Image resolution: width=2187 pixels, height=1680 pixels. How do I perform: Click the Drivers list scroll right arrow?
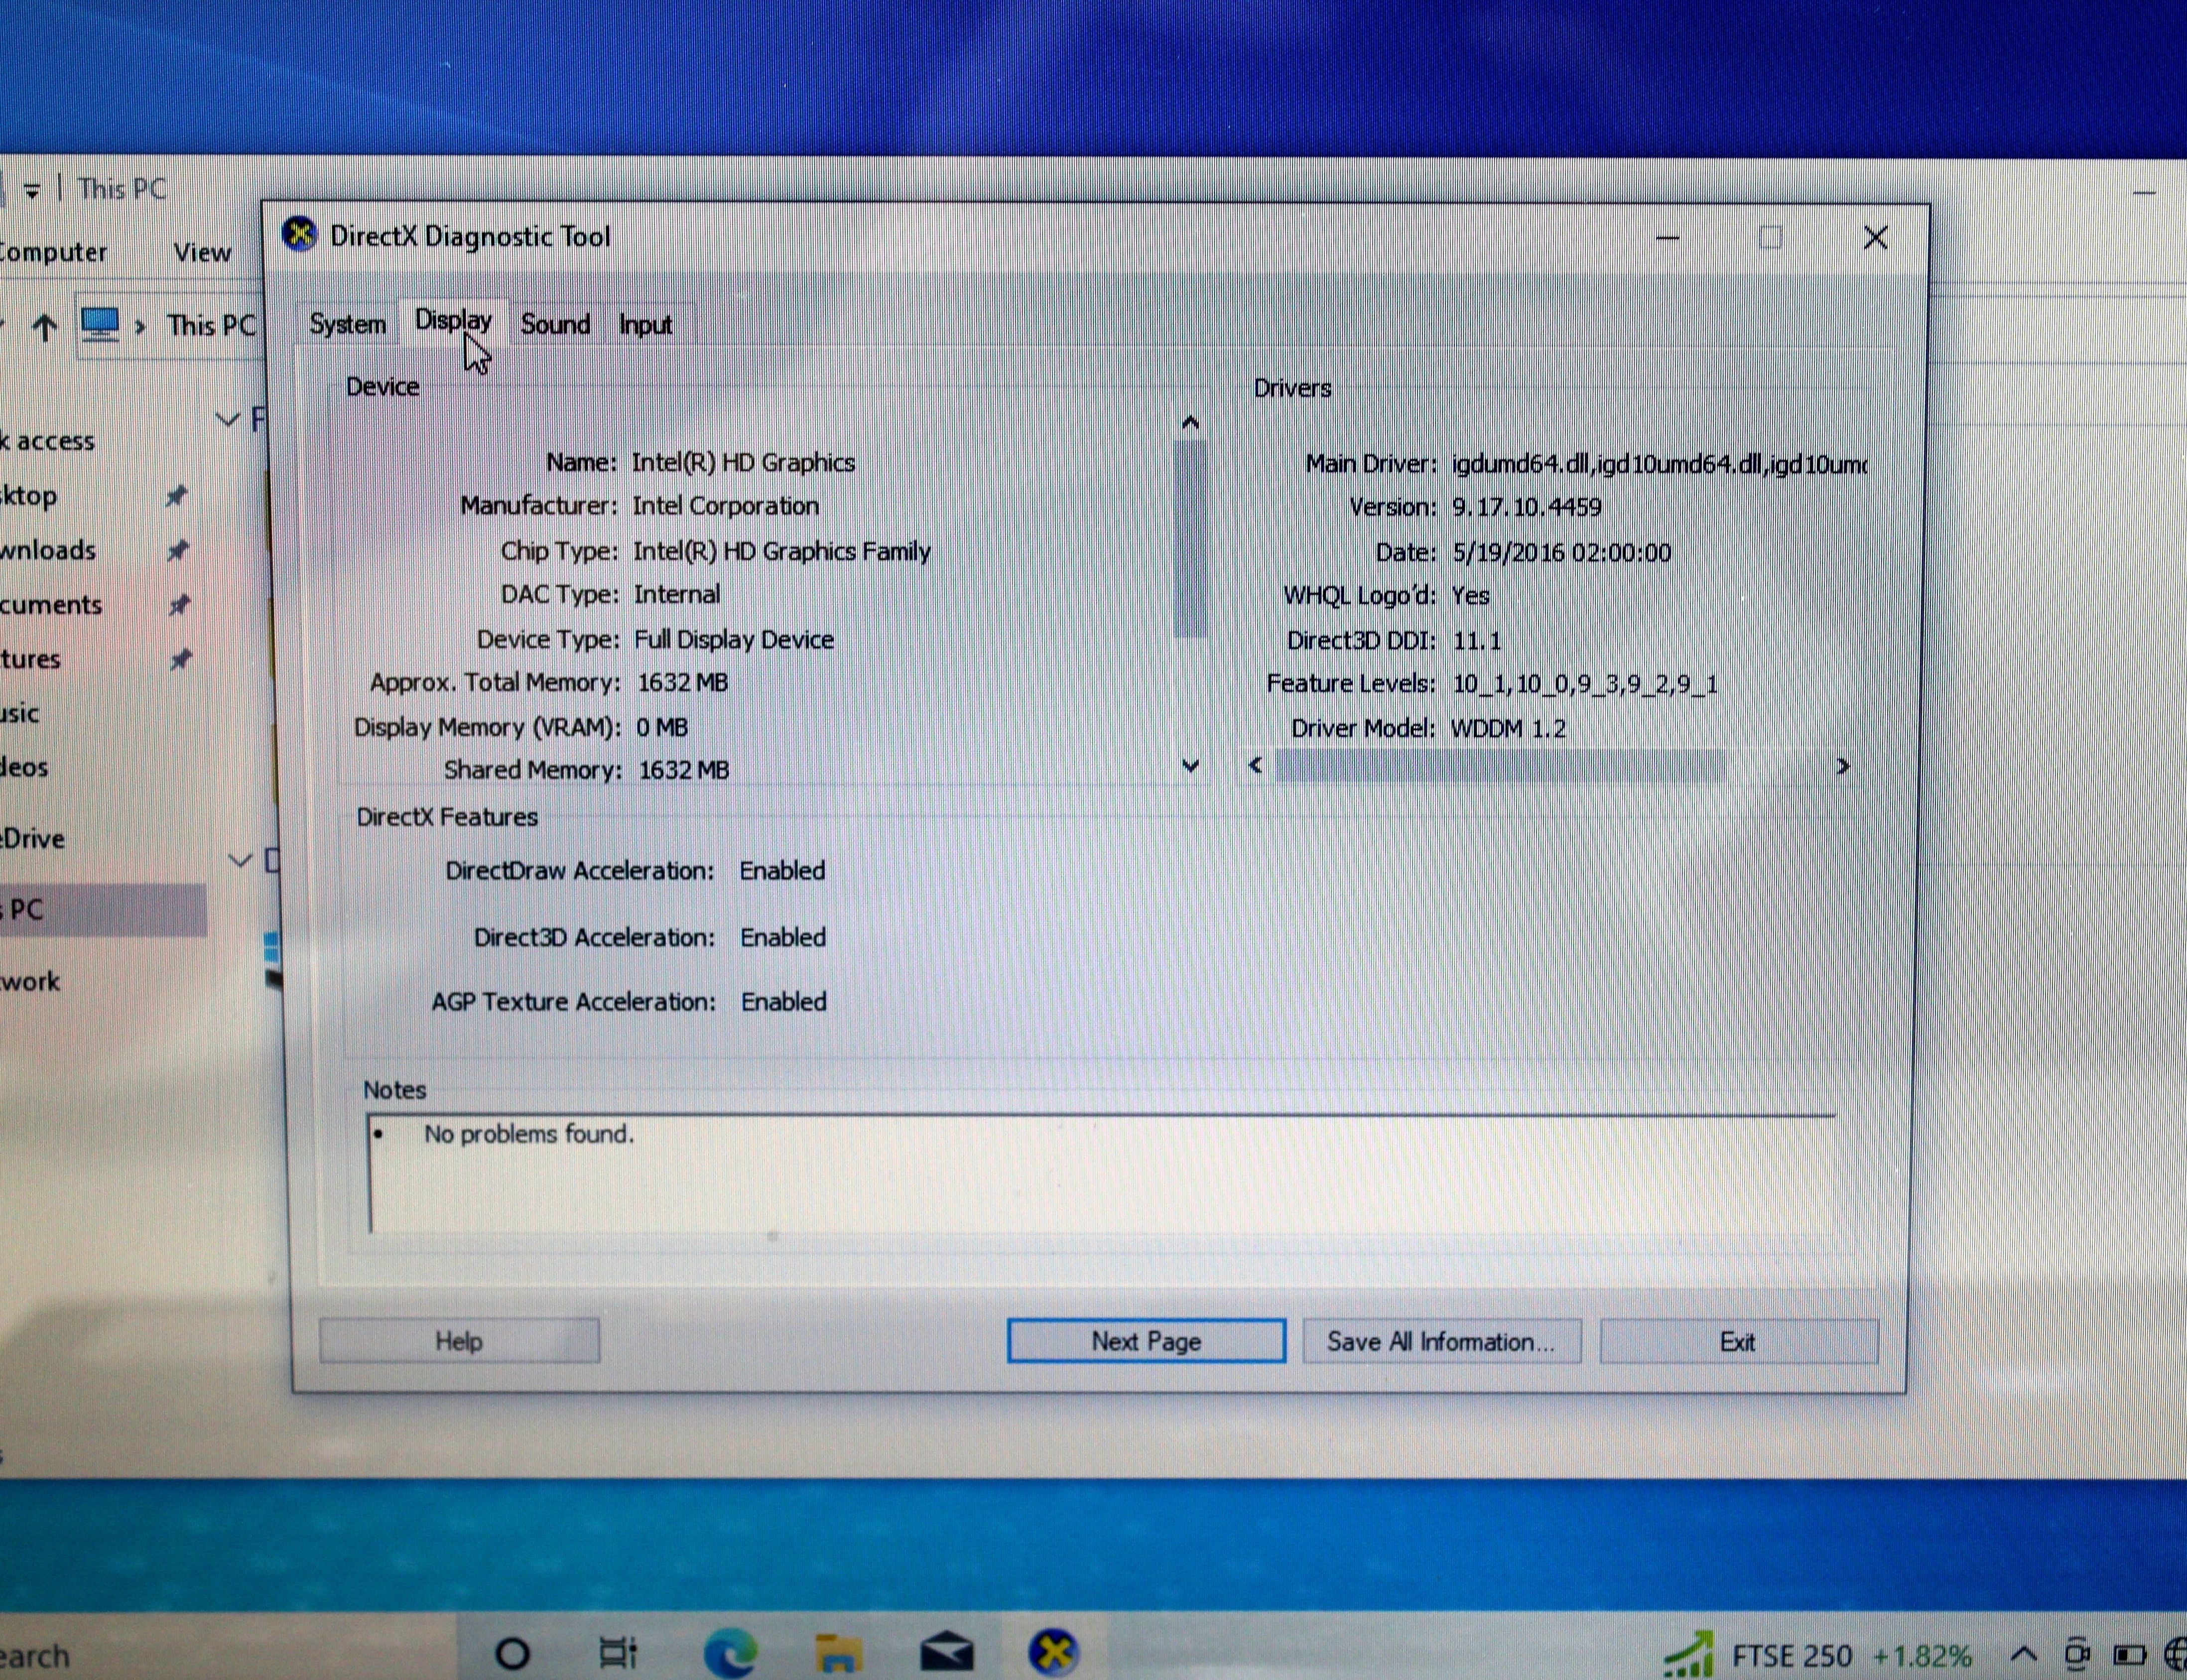(x=1842, y=766)
